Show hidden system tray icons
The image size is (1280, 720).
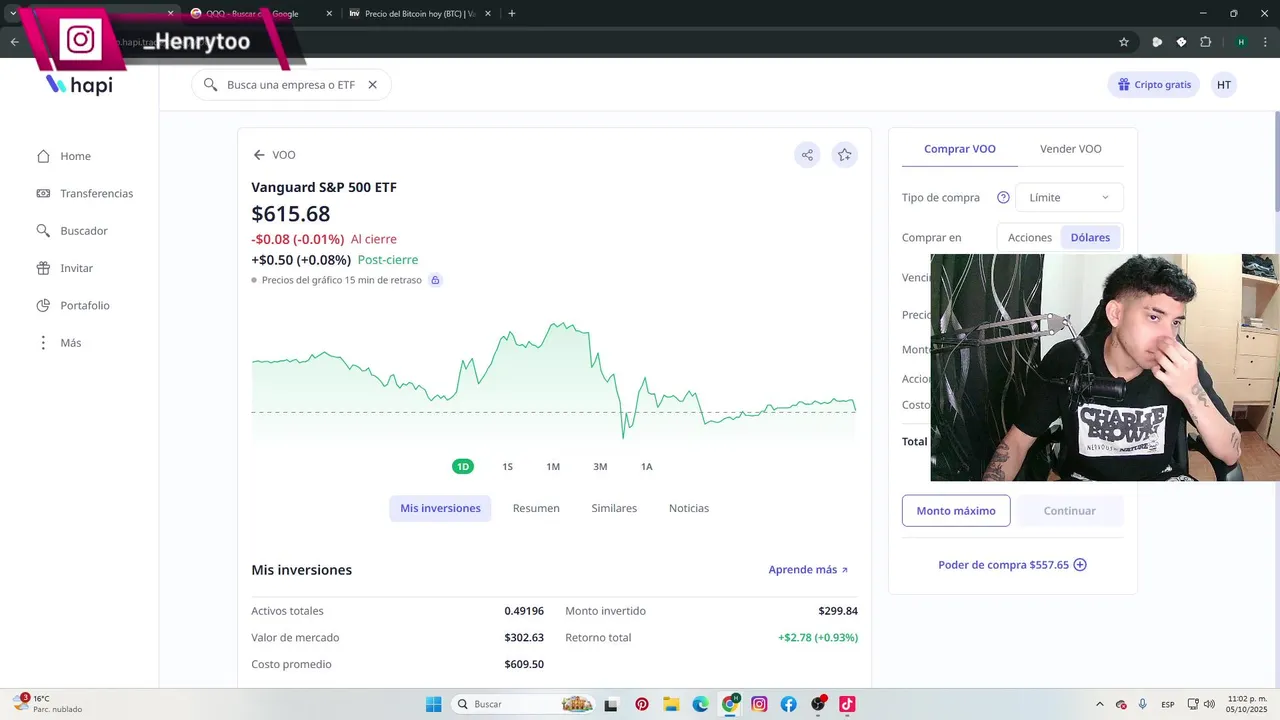coord(1100,704)
